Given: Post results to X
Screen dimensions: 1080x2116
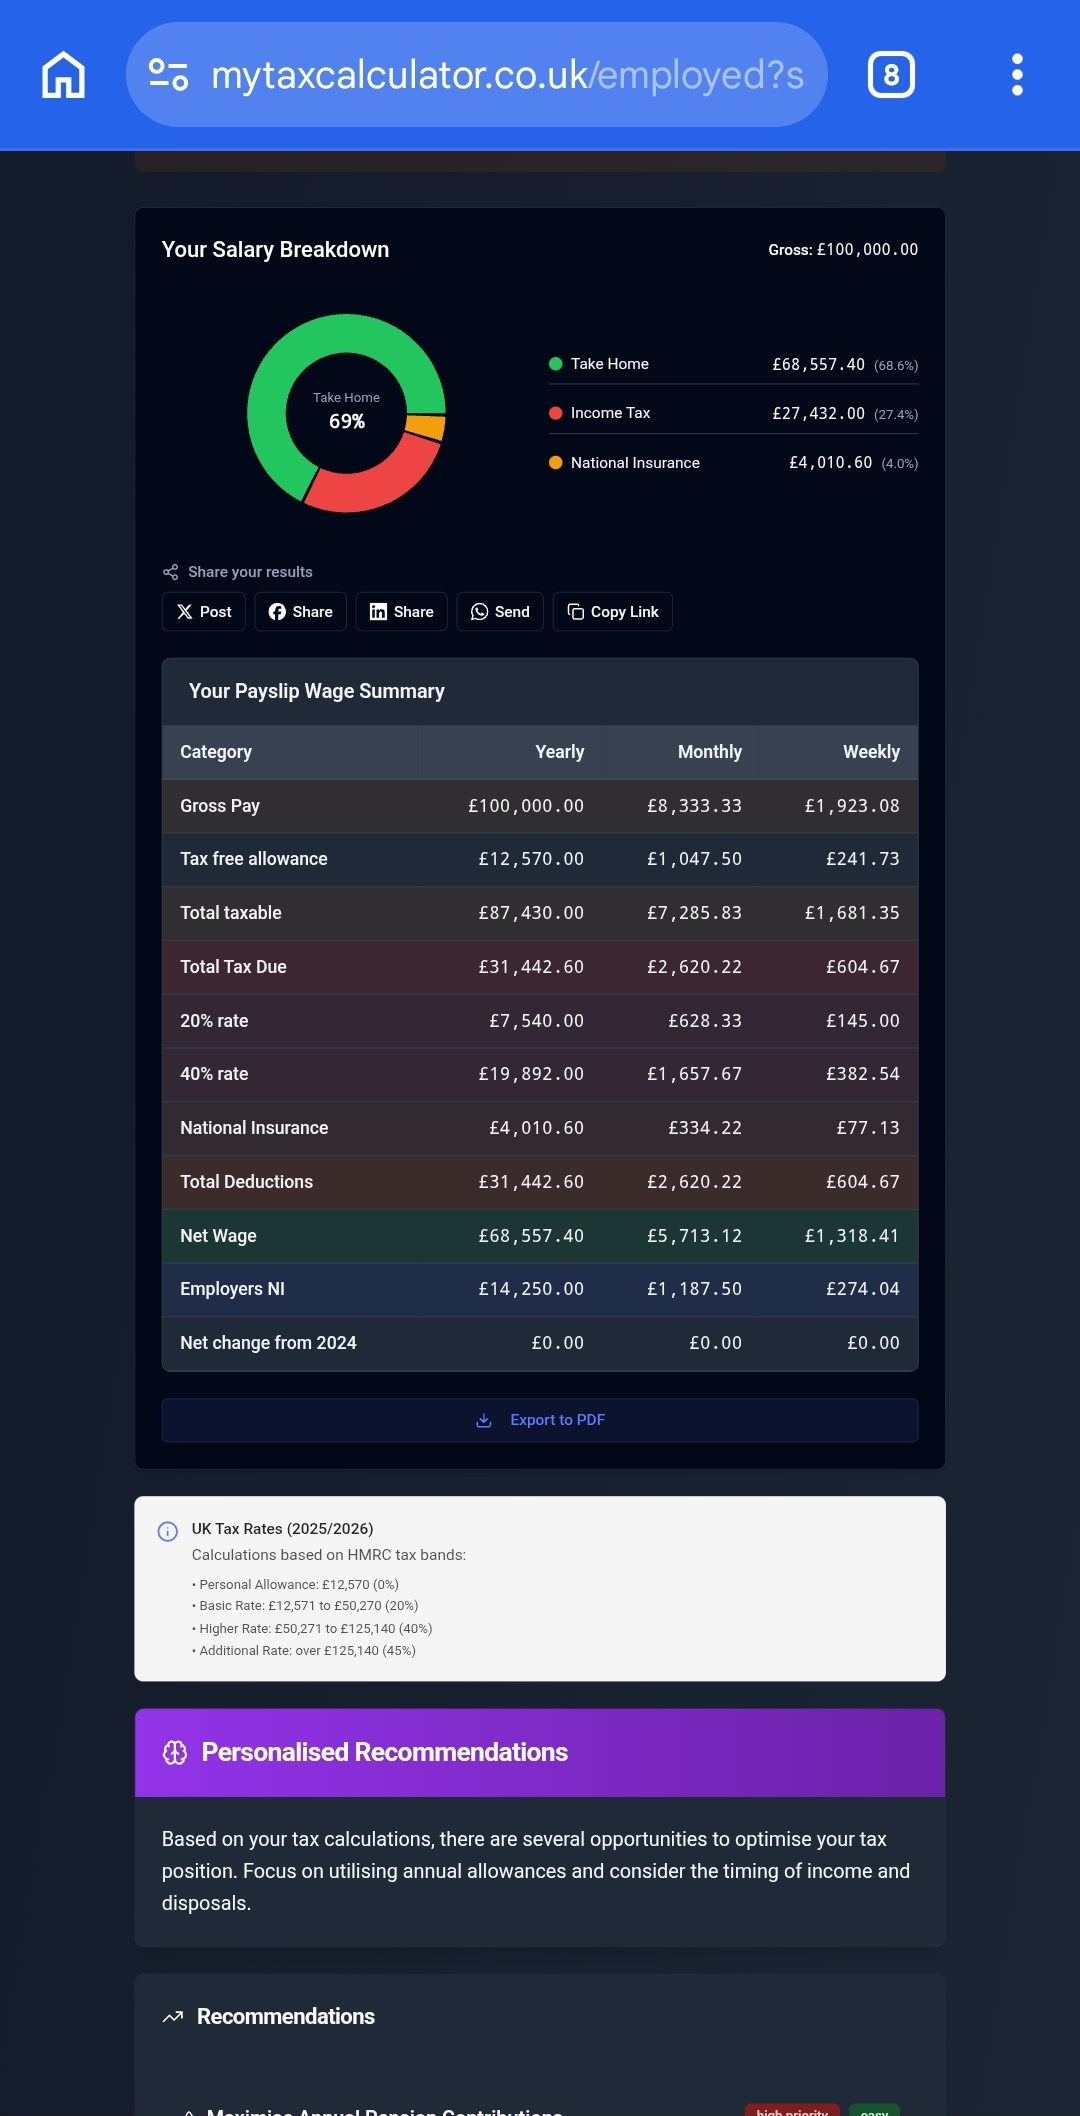Looking at the screenshot, I should pos(204,612).
